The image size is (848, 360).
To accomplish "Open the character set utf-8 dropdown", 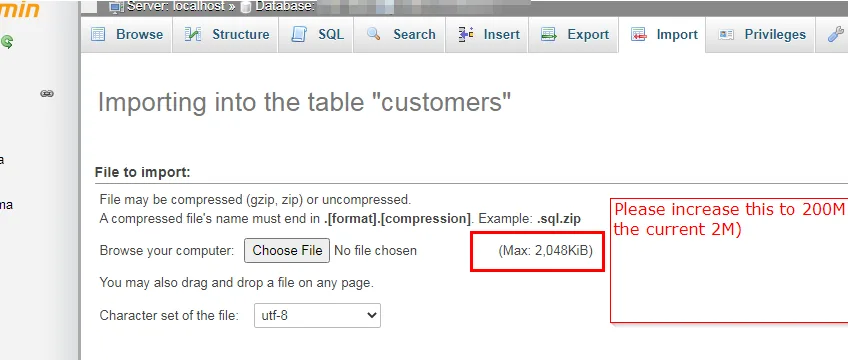I will click(x=317, y=315).
